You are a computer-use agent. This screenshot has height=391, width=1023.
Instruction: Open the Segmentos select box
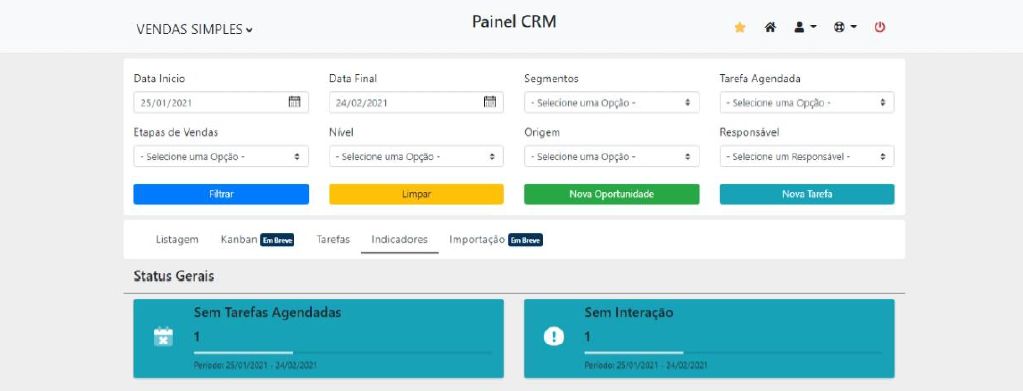[x=611, y=102]
